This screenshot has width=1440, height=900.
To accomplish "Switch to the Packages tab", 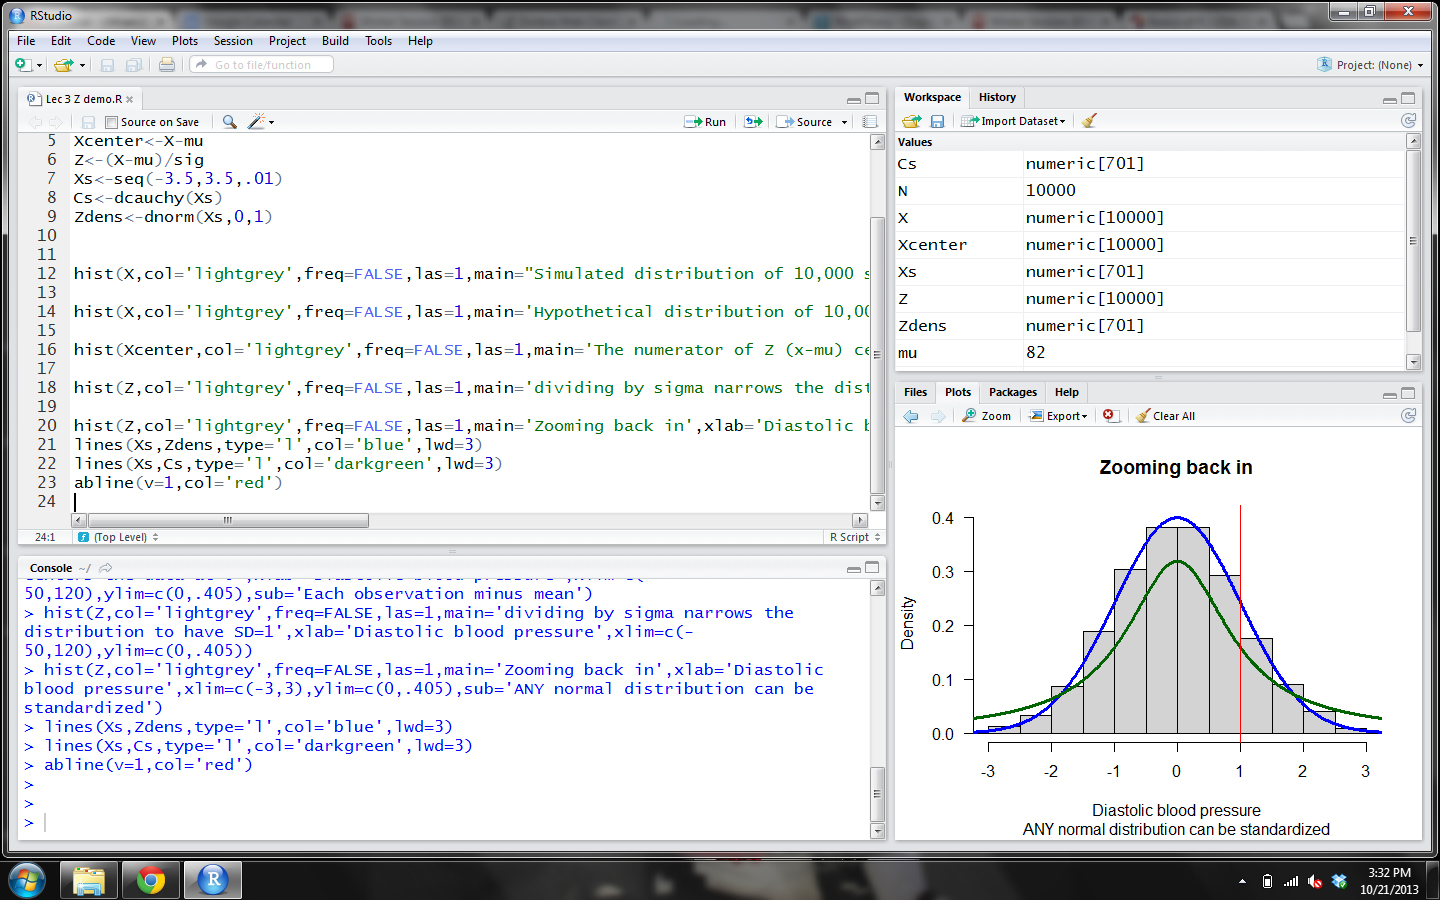I will pos(1012,392).
